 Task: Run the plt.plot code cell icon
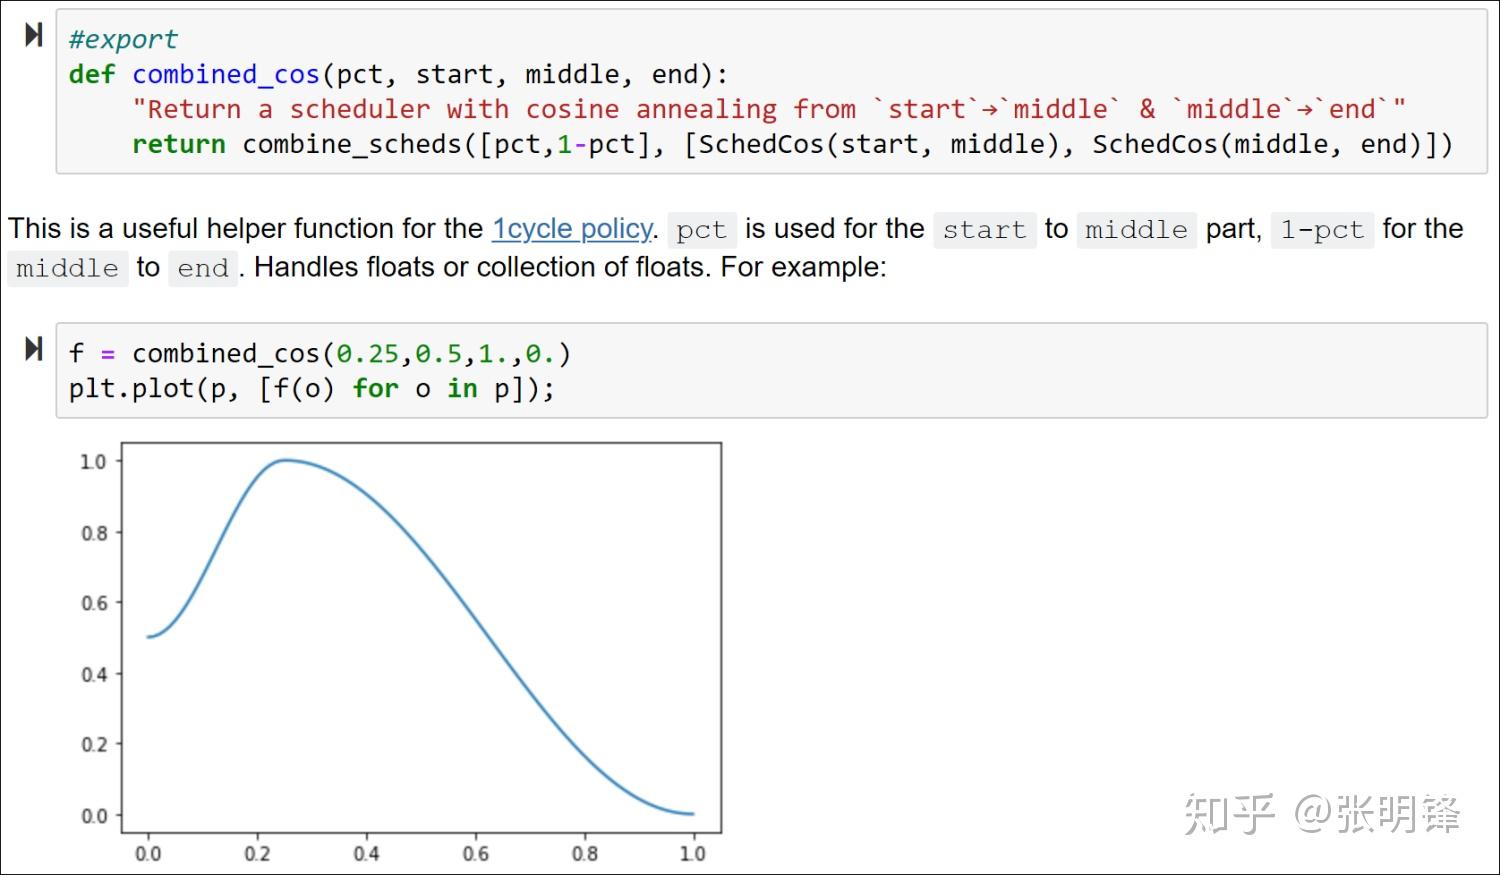(34, 349)
